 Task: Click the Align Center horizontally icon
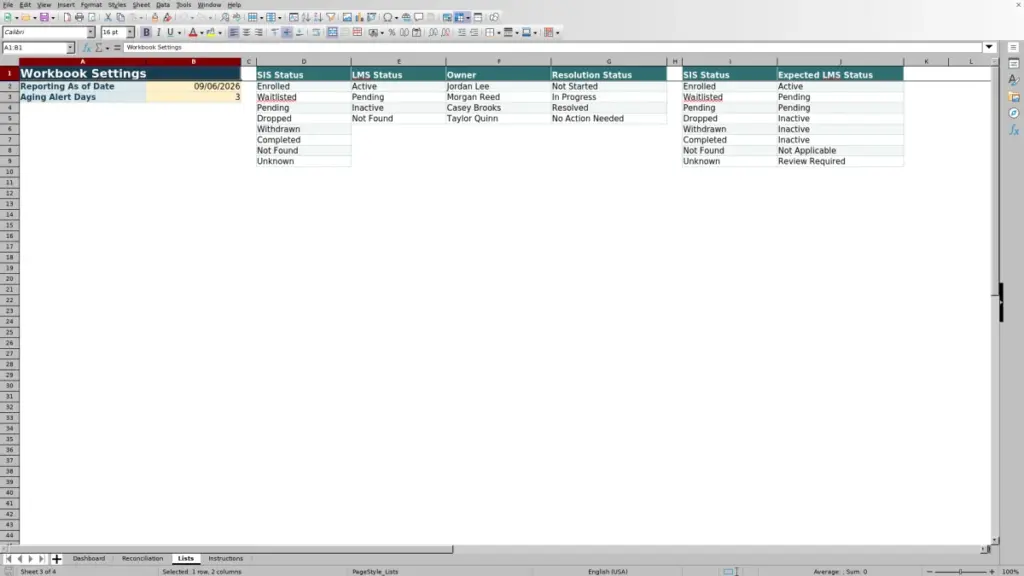pos(246,32)
